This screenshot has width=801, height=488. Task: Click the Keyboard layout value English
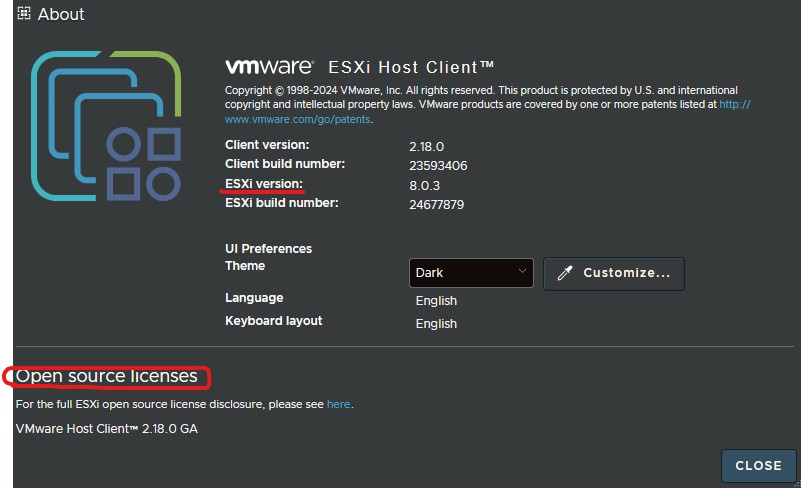point(436,323)
